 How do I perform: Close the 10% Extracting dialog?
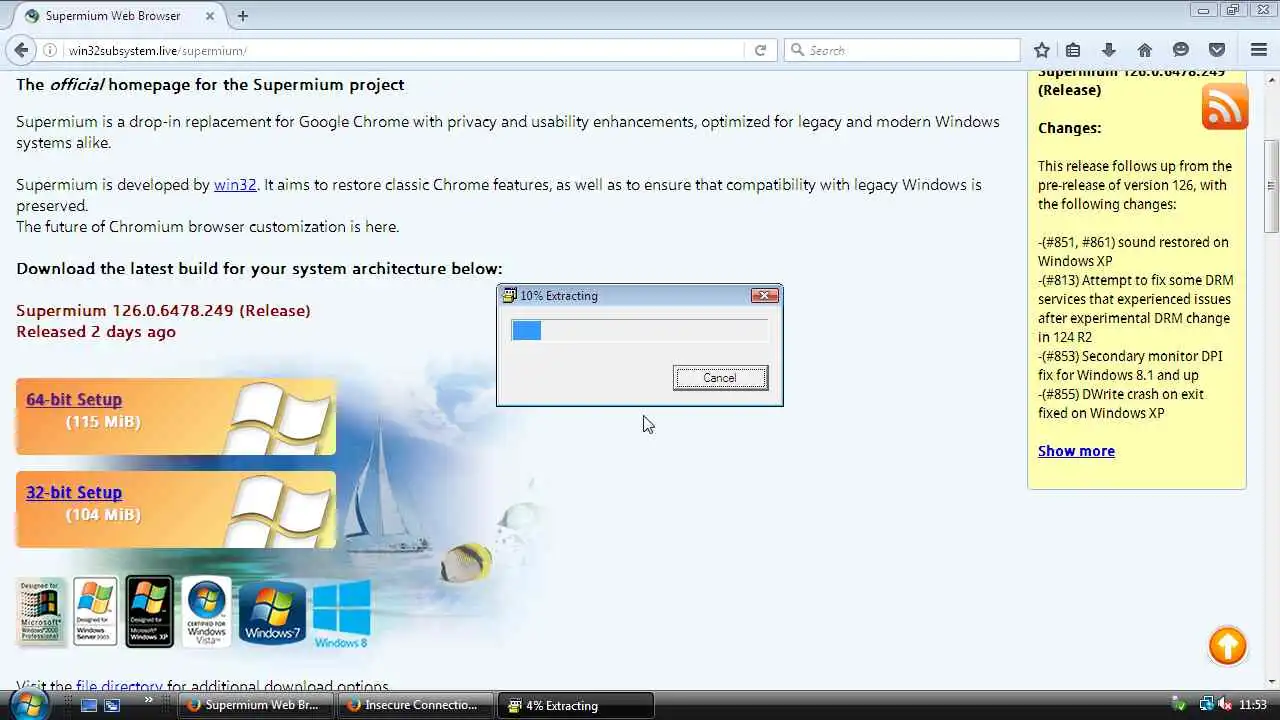[x=764, y=295]
